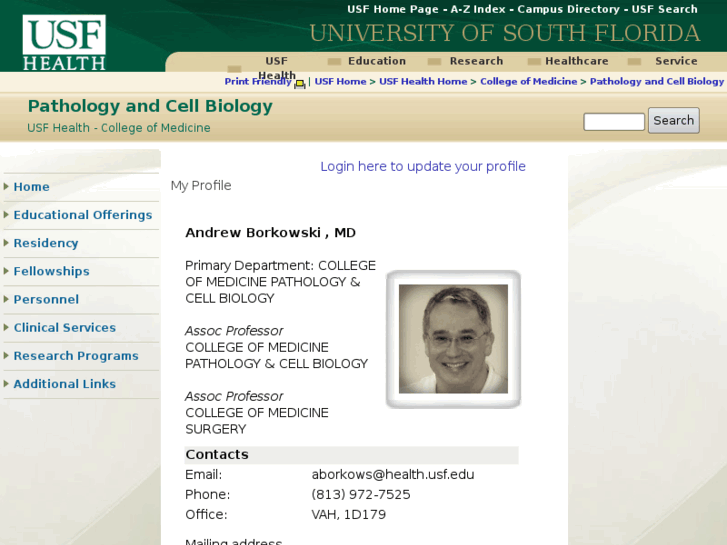727x545 pixels.
Task: Click the University of South Florida banner title
Action: (x=504, y=33)
